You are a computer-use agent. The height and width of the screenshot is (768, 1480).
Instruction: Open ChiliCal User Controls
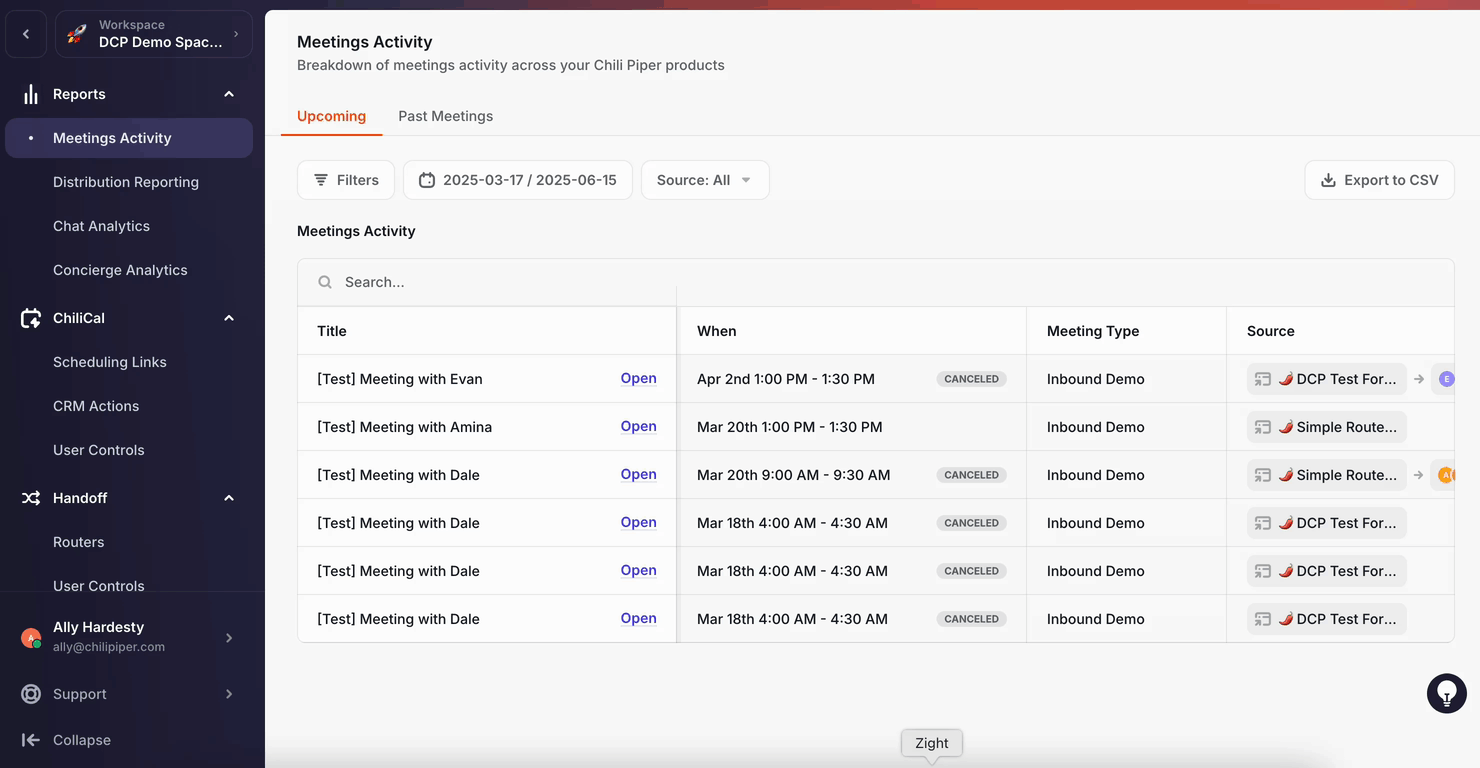(99, 450)
